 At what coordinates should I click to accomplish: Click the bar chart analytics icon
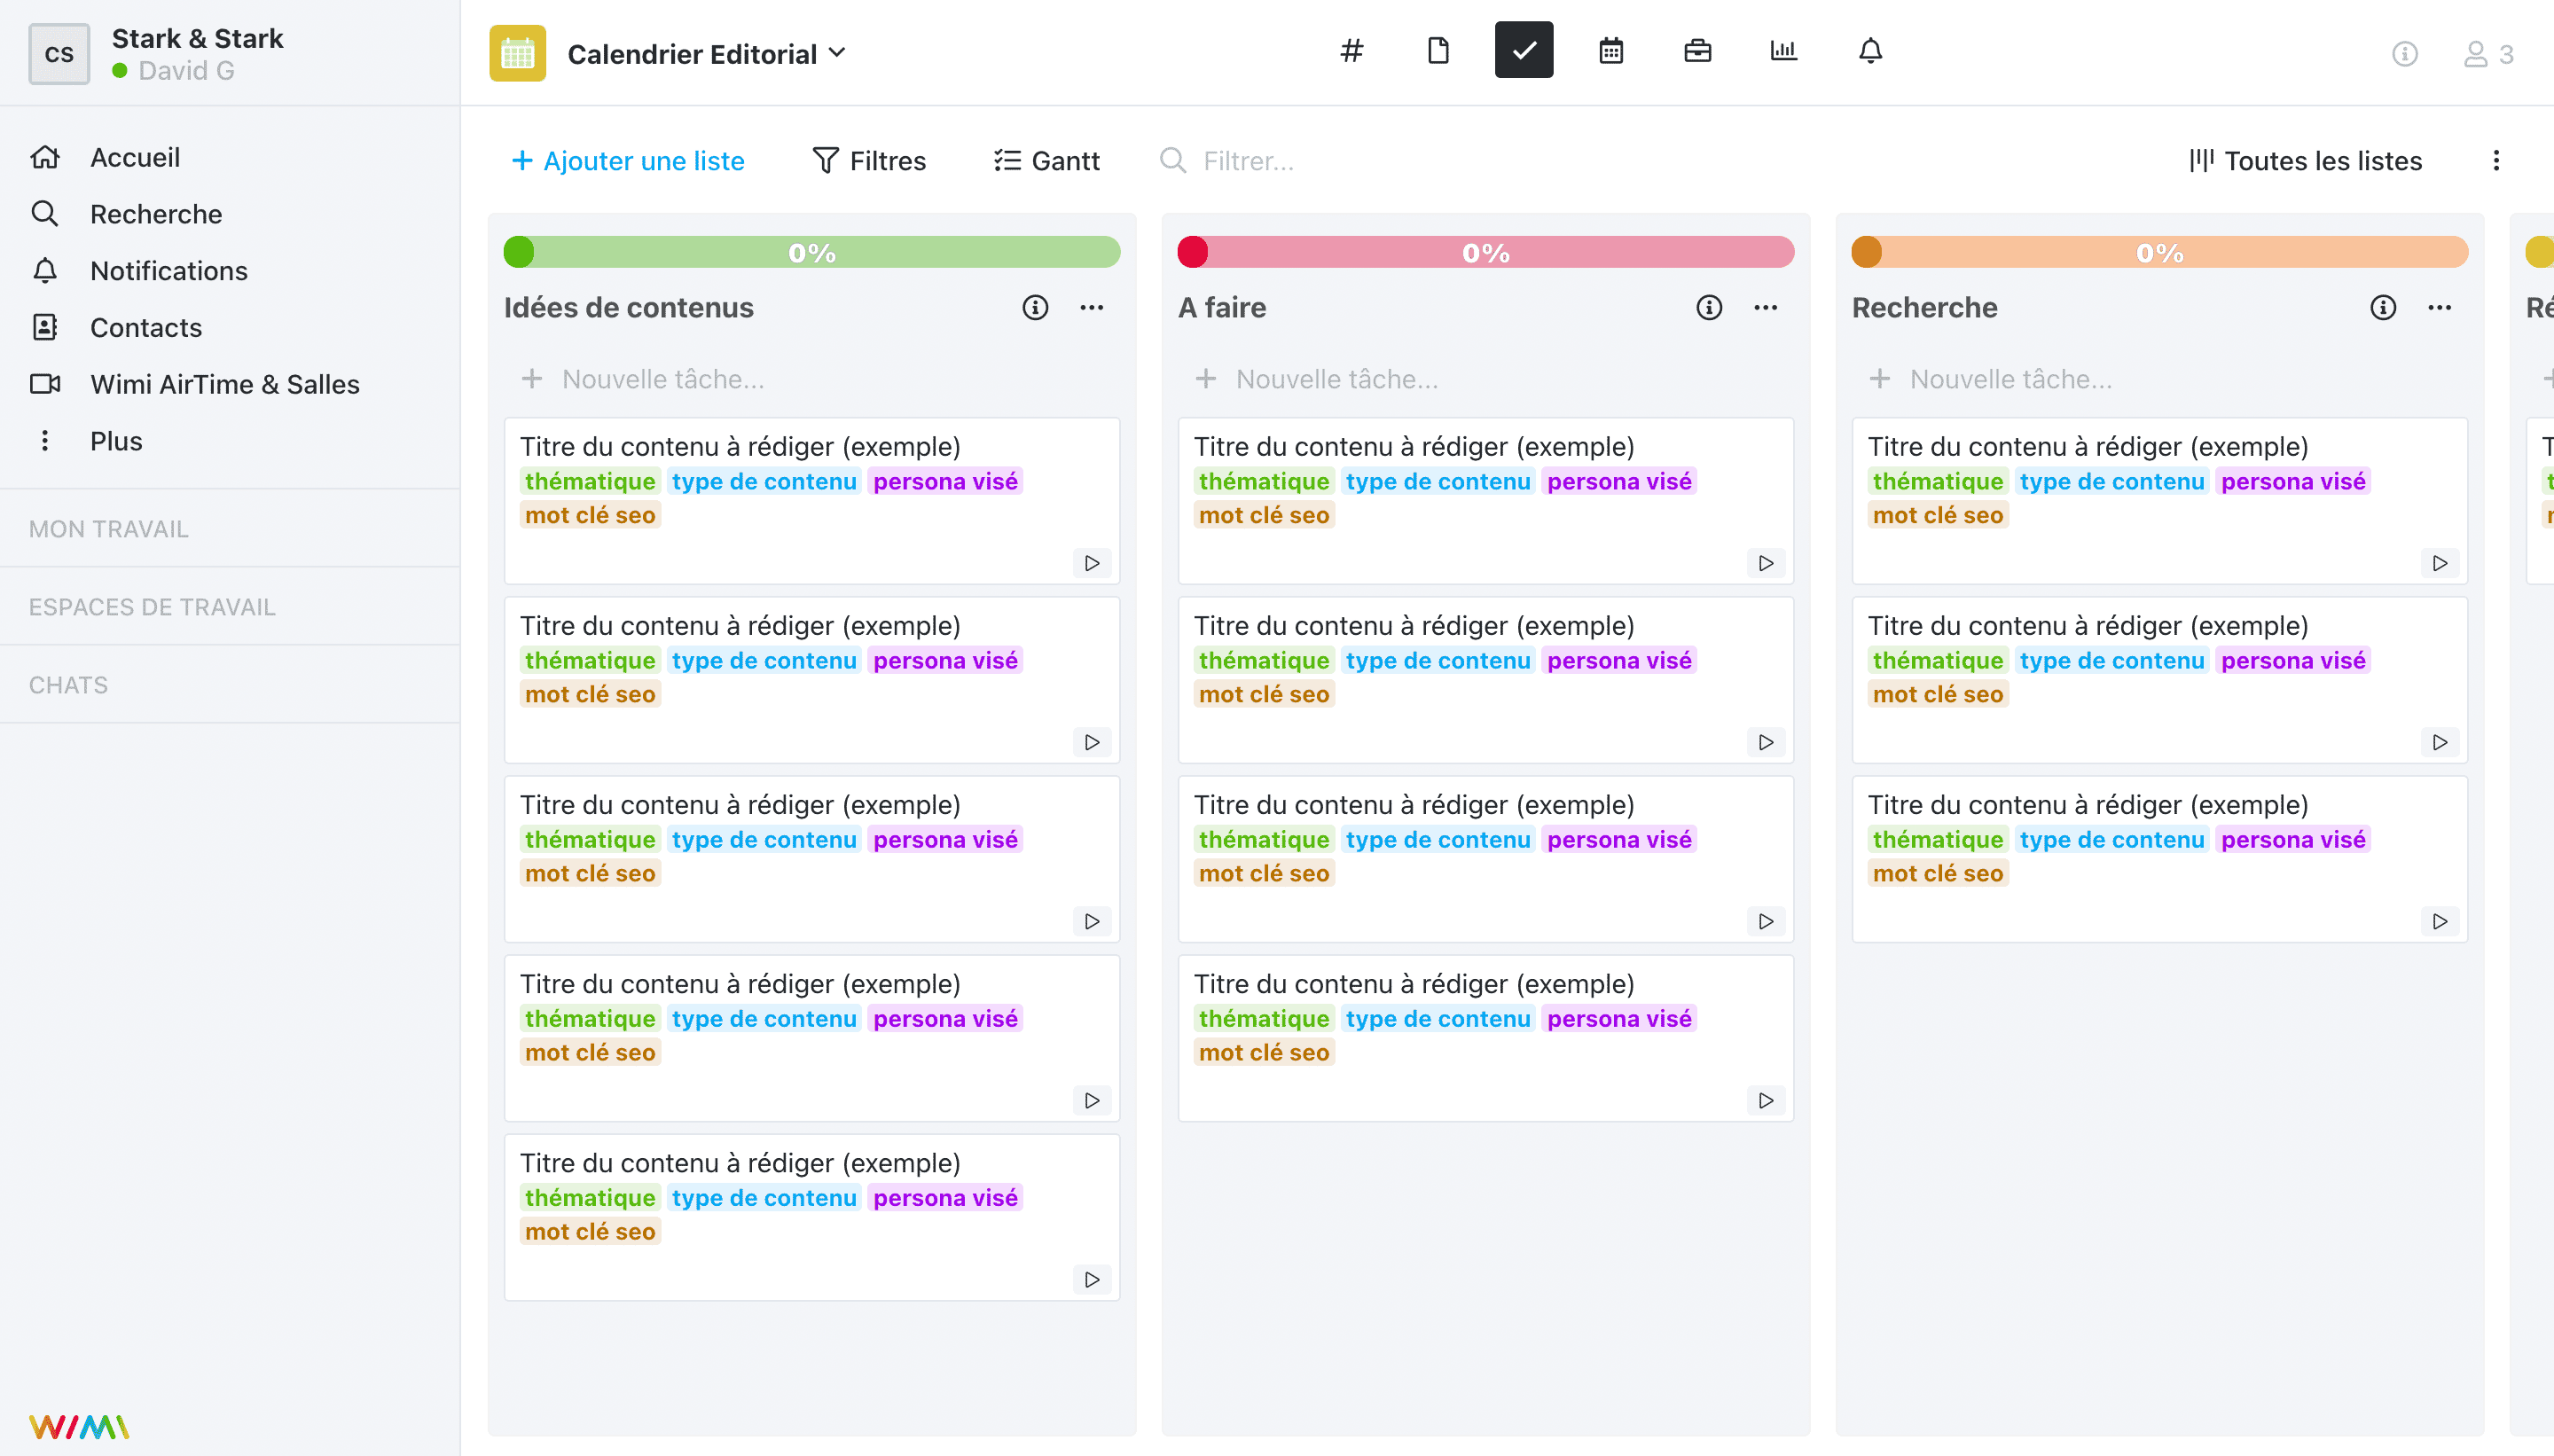[x=1782, y=51]
